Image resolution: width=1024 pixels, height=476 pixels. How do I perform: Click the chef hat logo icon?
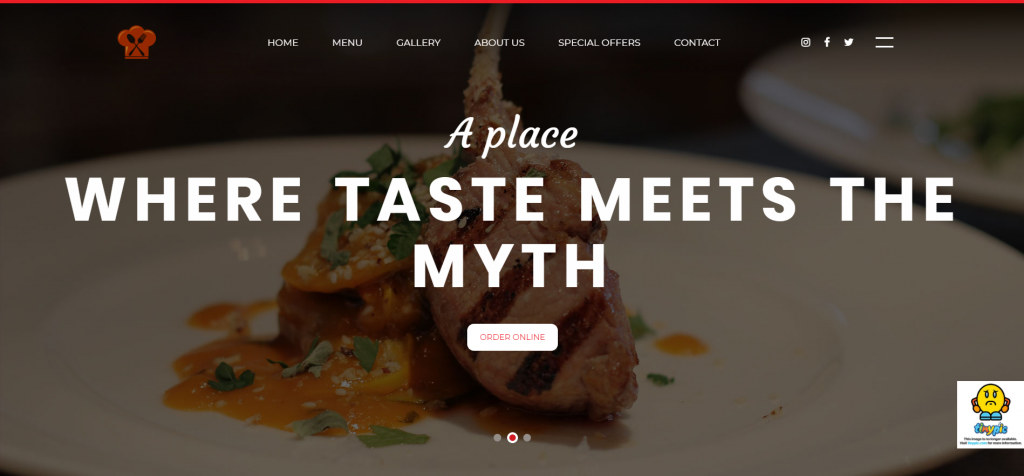(136, 42)
